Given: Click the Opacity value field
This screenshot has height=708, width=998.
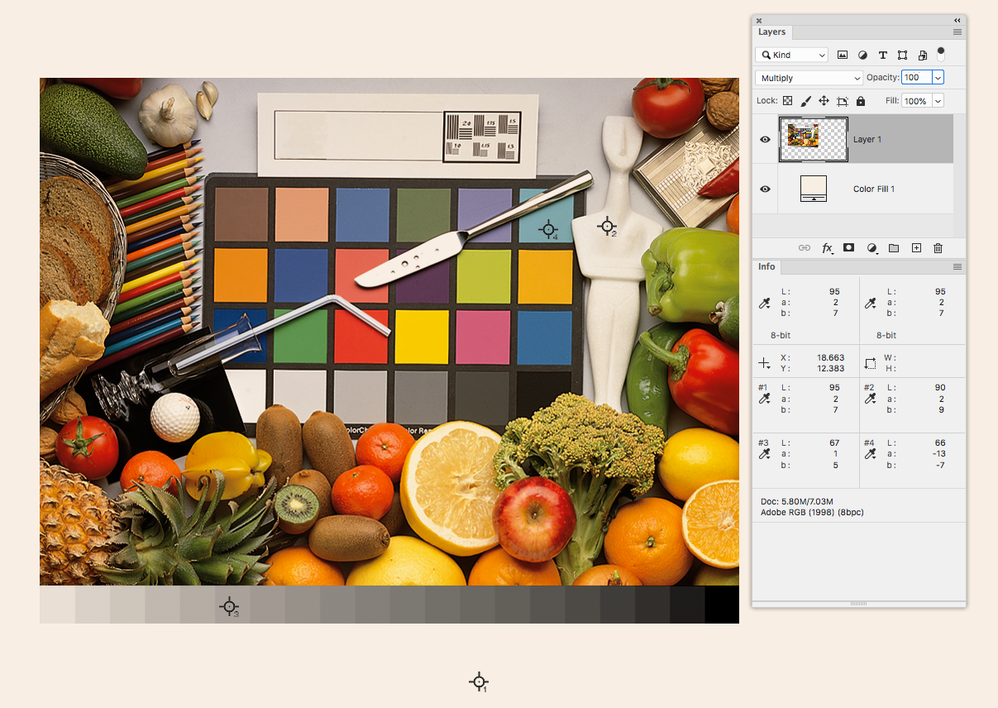Looking at the screenshot, I should tap(917, 78).
